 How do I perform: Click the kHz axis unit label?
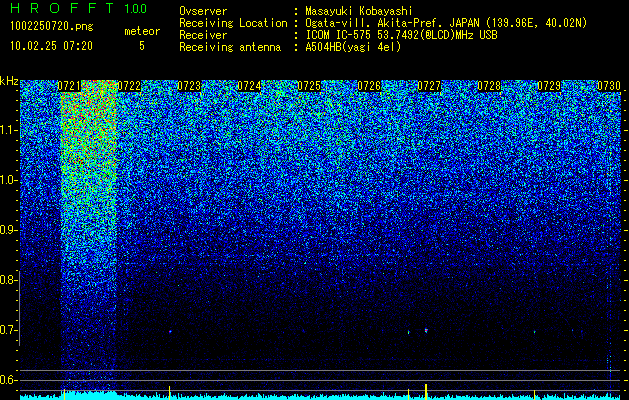(9, 81)
